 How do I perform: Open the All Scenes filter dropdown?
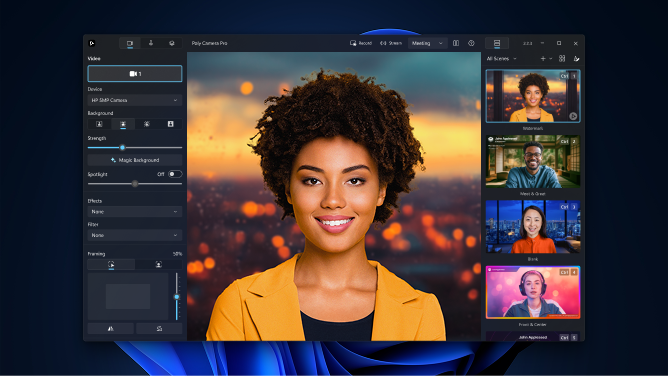pyautogui.click(x=501, y=58)
